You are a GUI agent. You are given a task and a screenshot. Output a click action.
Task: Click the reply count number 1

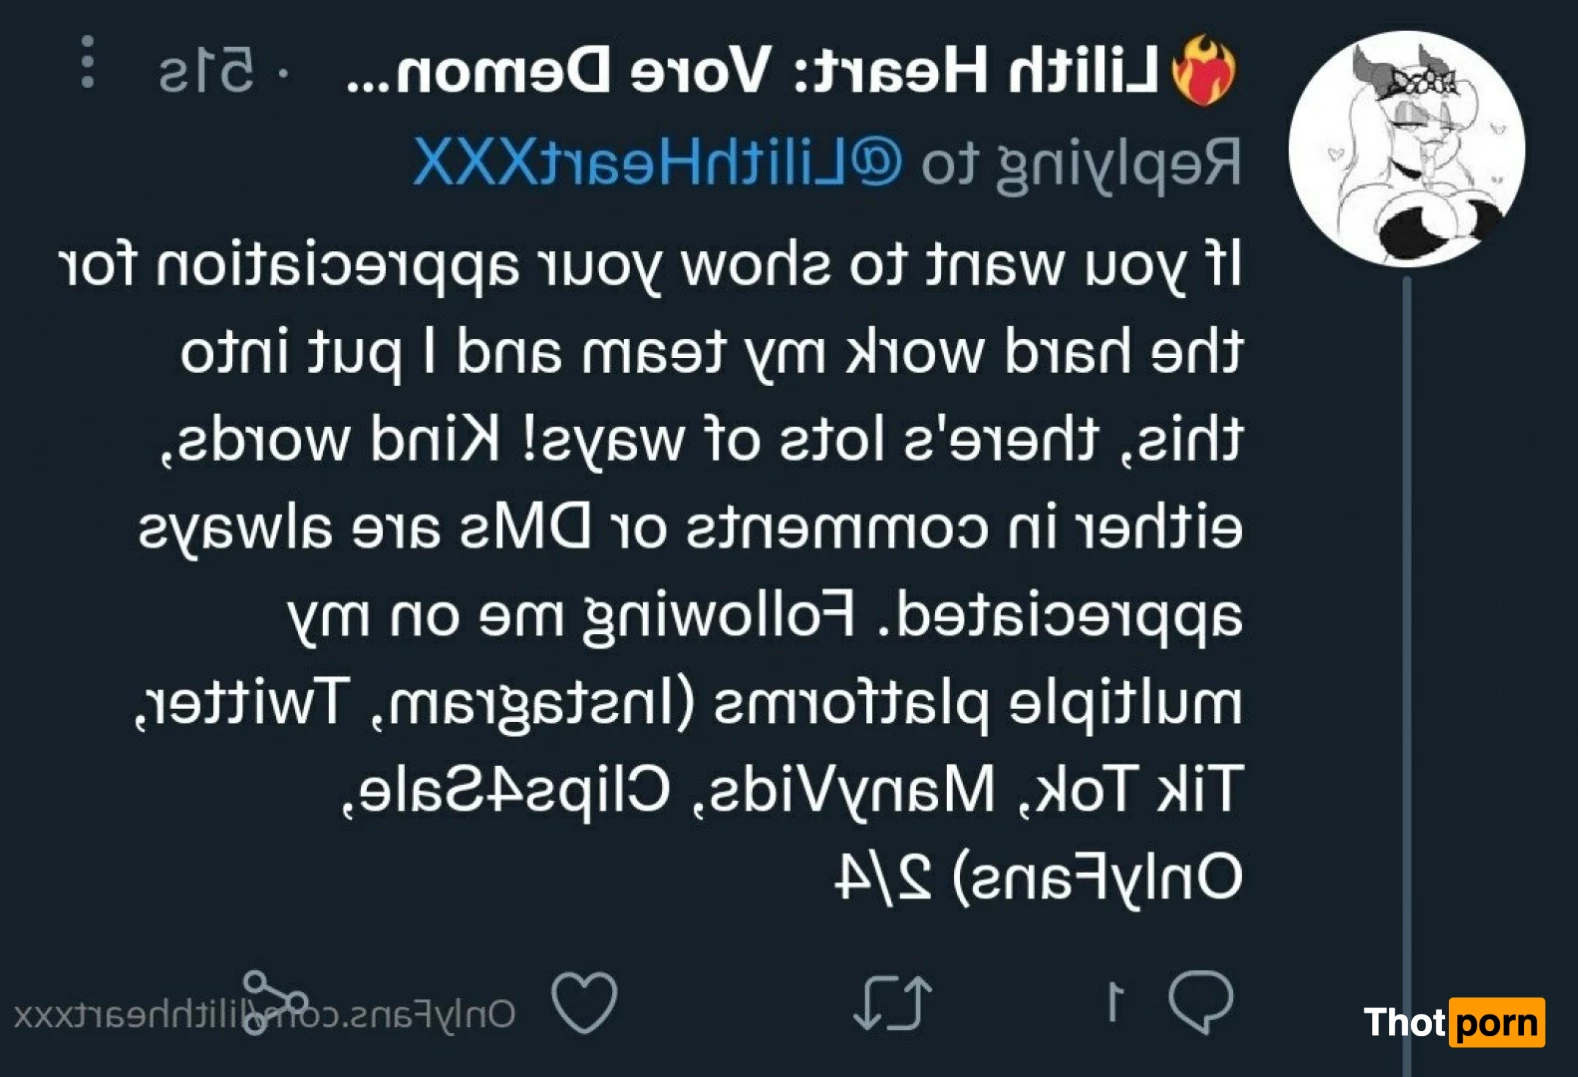click(x=1115, y=1002)
